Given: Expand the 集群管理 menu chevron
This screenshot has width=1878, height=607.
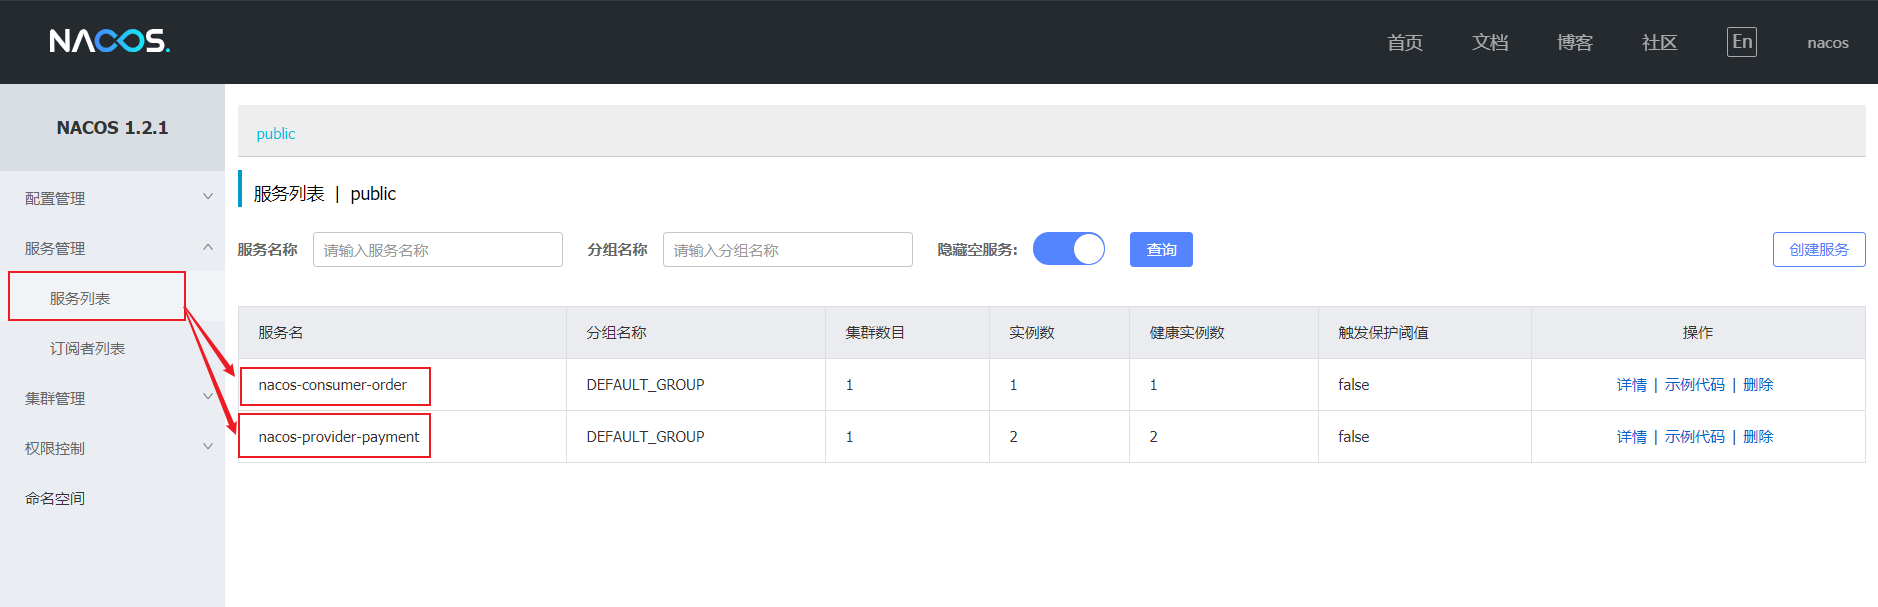Looking at the screenshot, I should pyautogui.click(x=208, y=397).
